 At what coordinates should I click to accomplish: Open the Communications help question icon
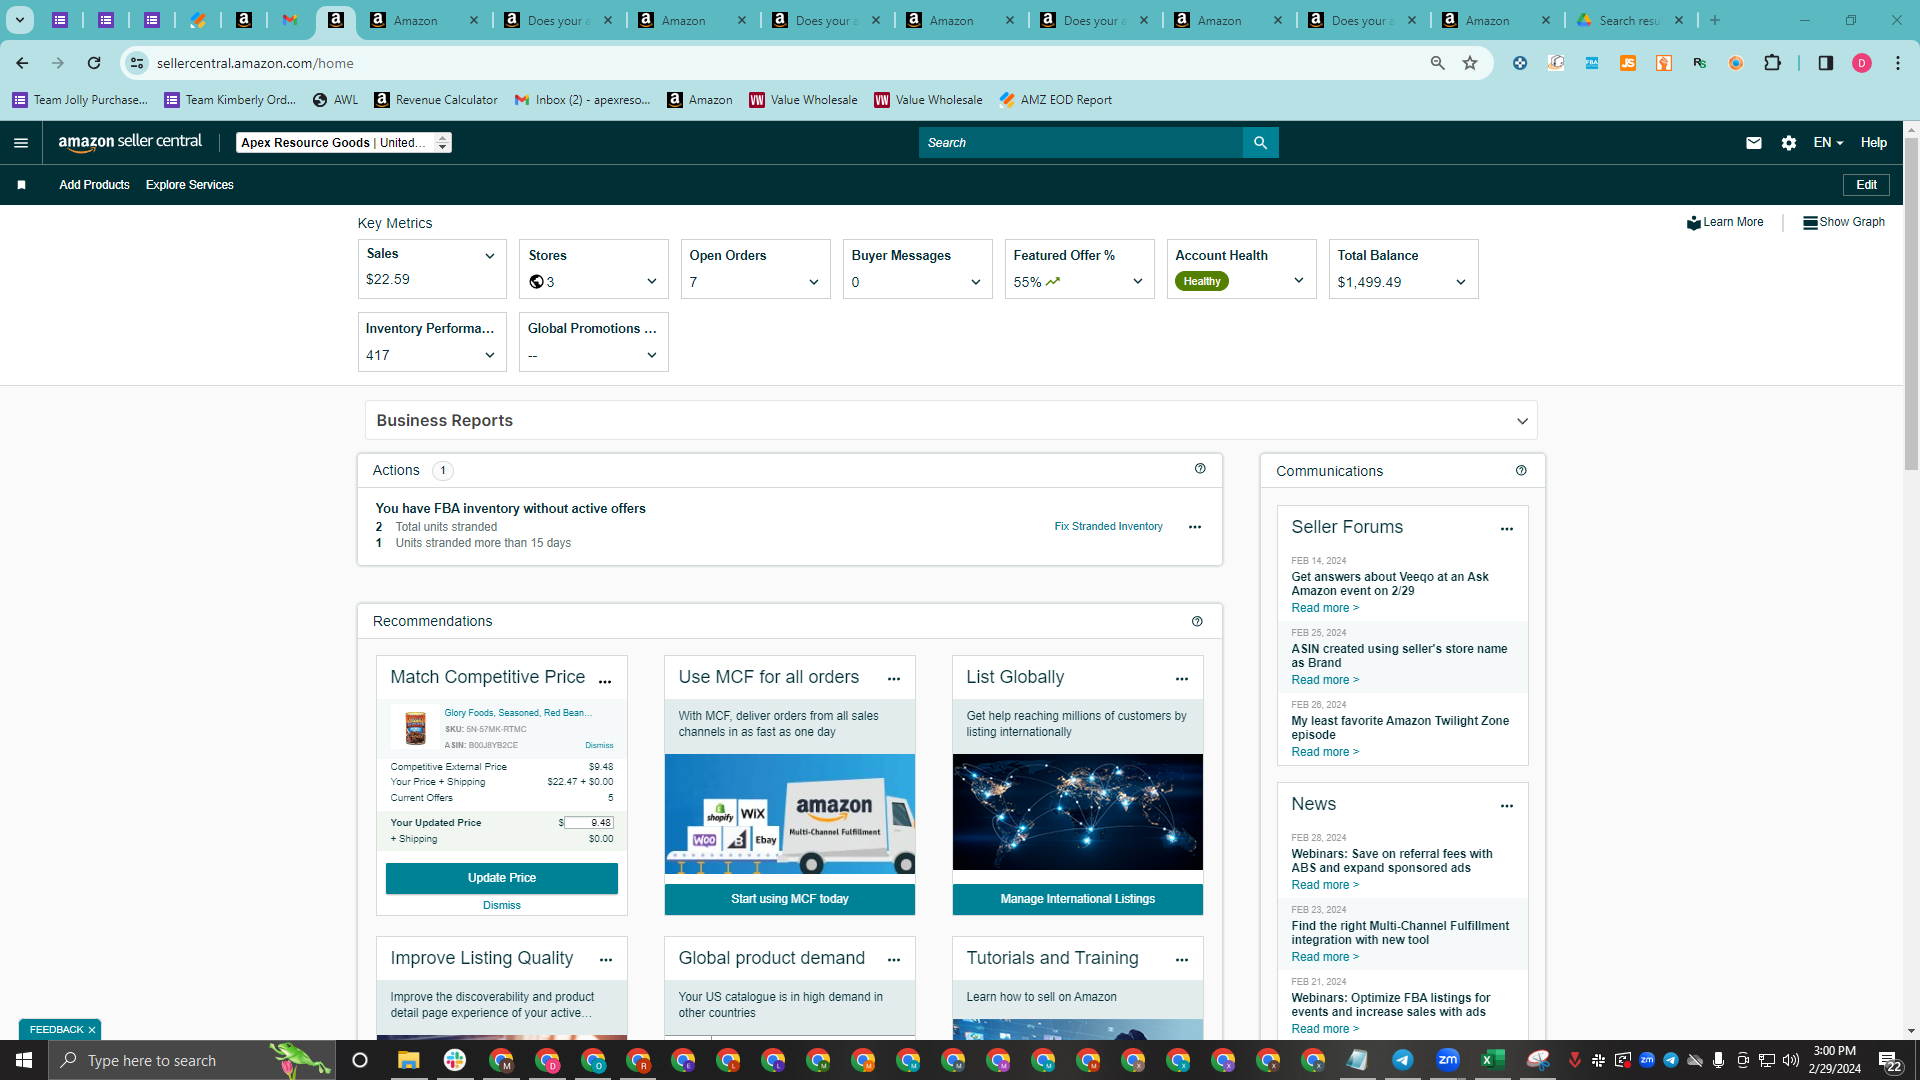point(1521,470)
